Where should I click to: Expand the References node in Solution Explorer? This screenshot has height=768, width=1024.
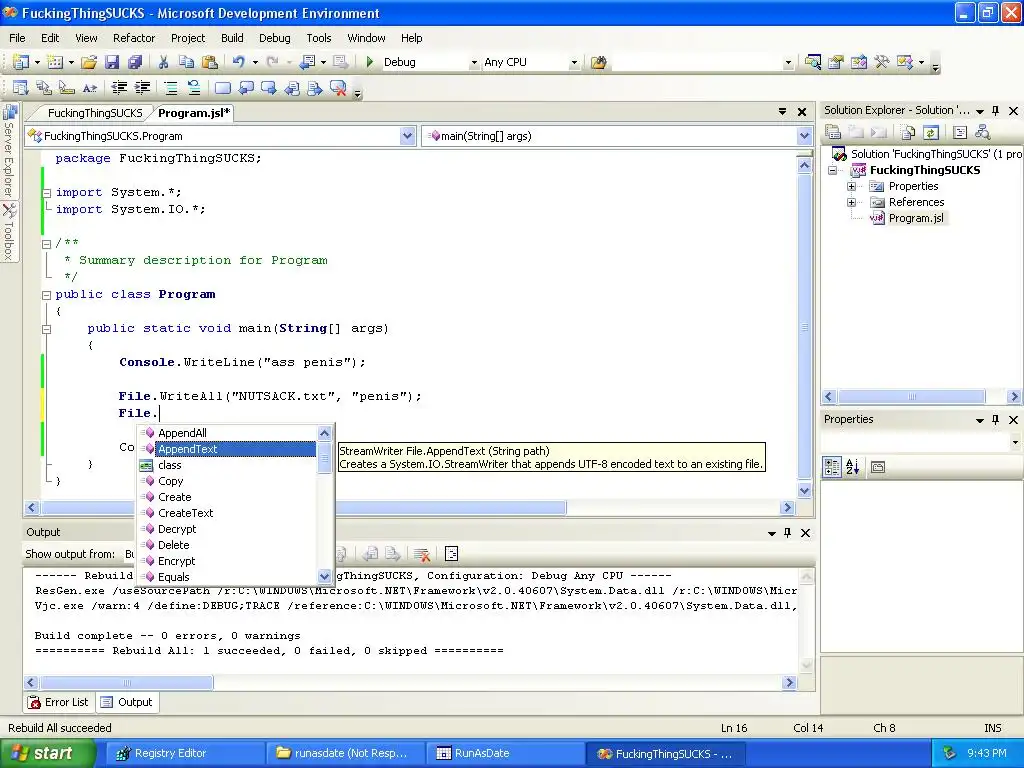point(852,202)
